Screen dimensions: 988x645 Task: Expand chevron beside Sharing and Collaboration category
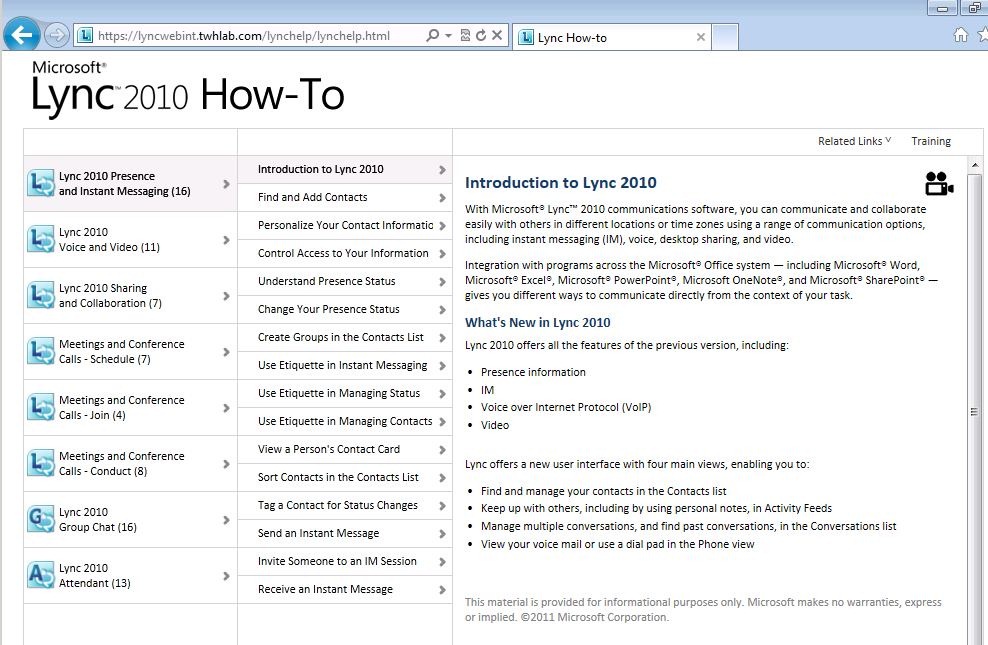click(x=226, y=296)
